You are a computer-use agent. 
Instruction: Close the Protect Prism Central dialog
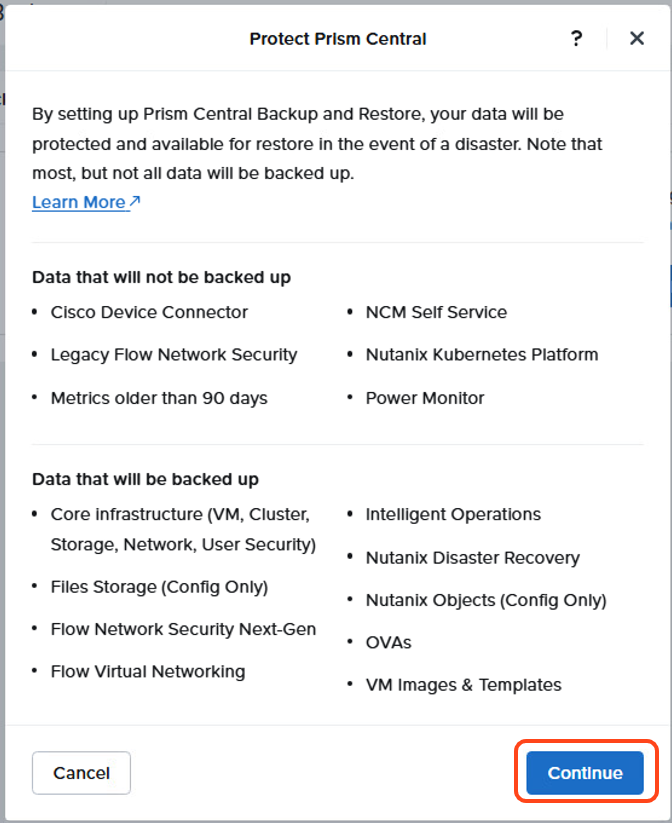point(637,38)
